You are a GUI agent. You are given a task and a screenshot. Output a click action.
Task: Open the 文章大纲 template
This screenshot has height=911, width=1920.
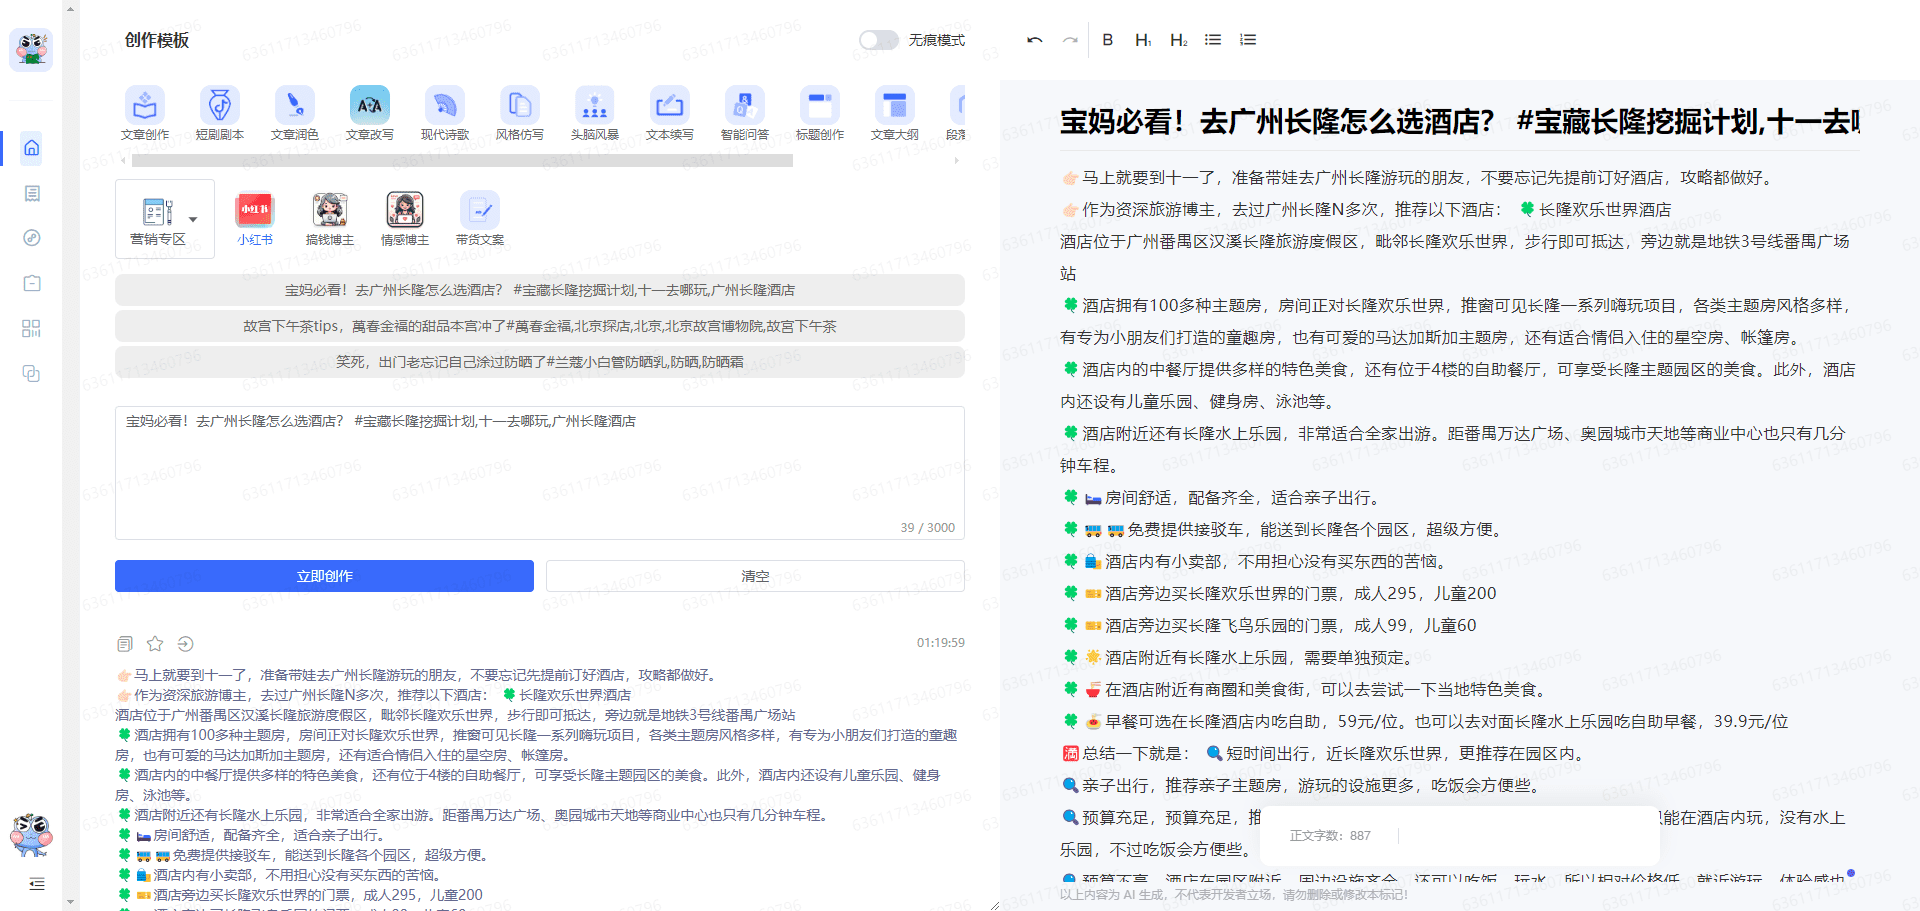895,113
